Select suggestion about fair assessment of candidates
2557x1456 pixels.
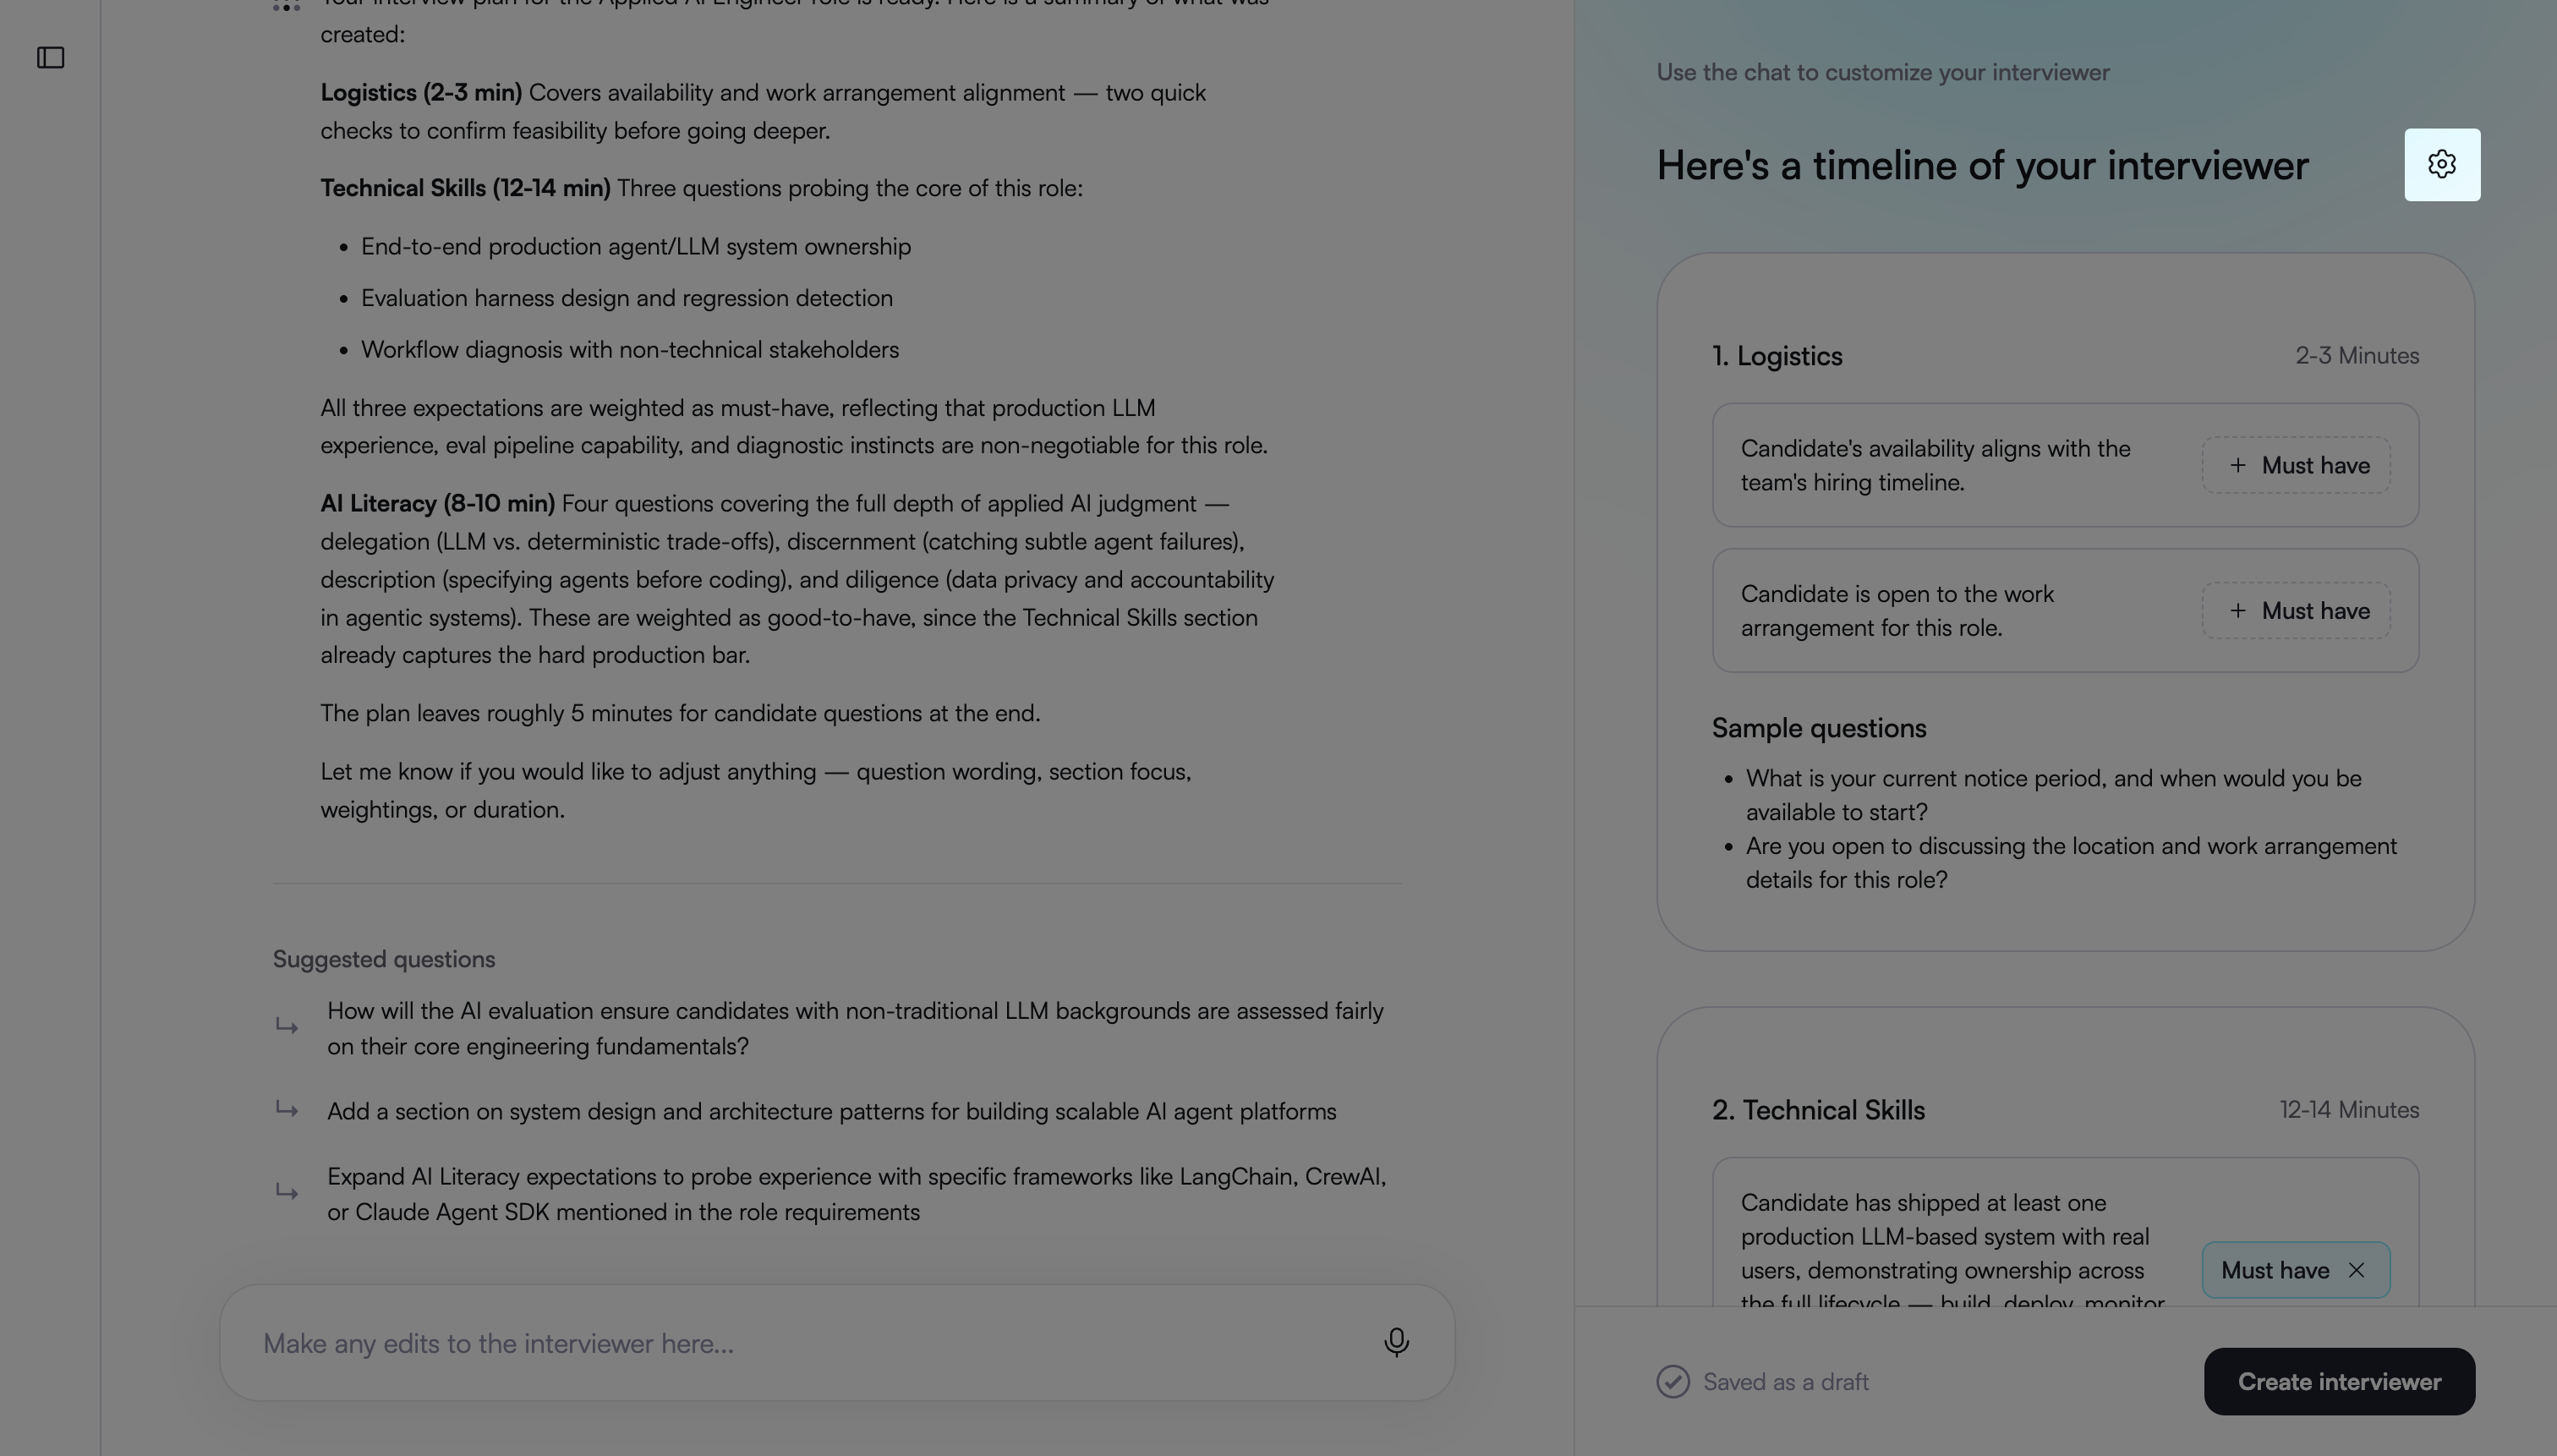(x=855, y=1028)
